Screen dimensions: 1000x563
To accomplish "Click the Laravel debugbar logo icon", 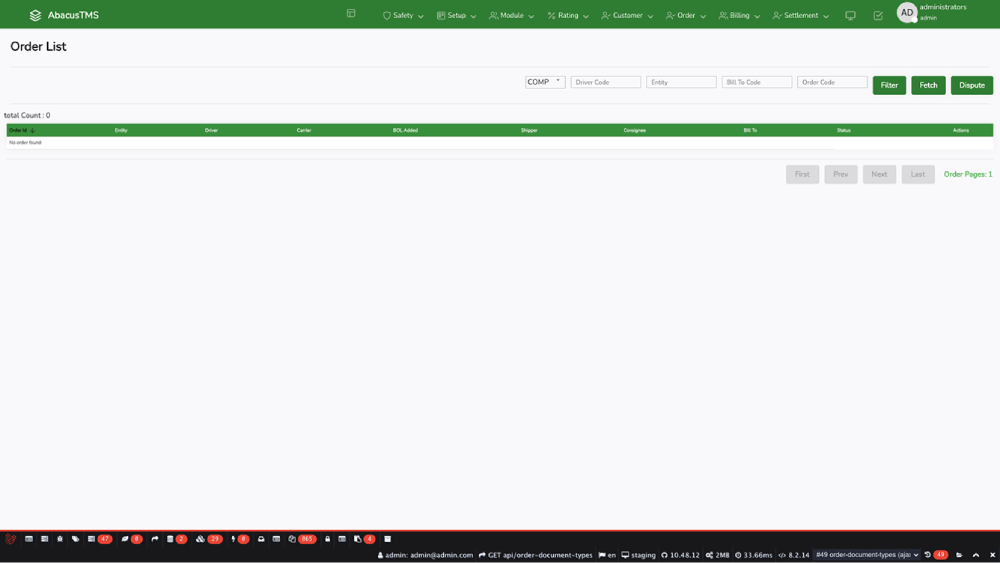I will 11,539.
